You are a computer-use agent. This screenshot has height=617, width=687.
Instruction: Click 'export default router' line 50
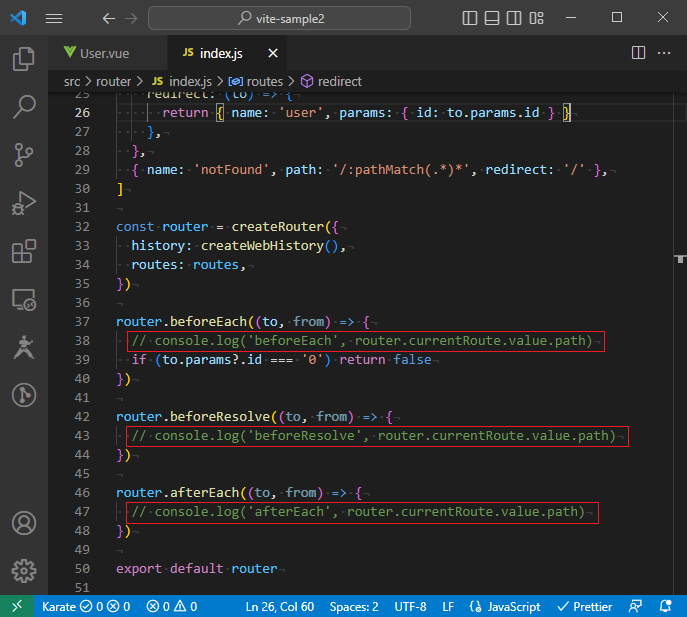197,569
